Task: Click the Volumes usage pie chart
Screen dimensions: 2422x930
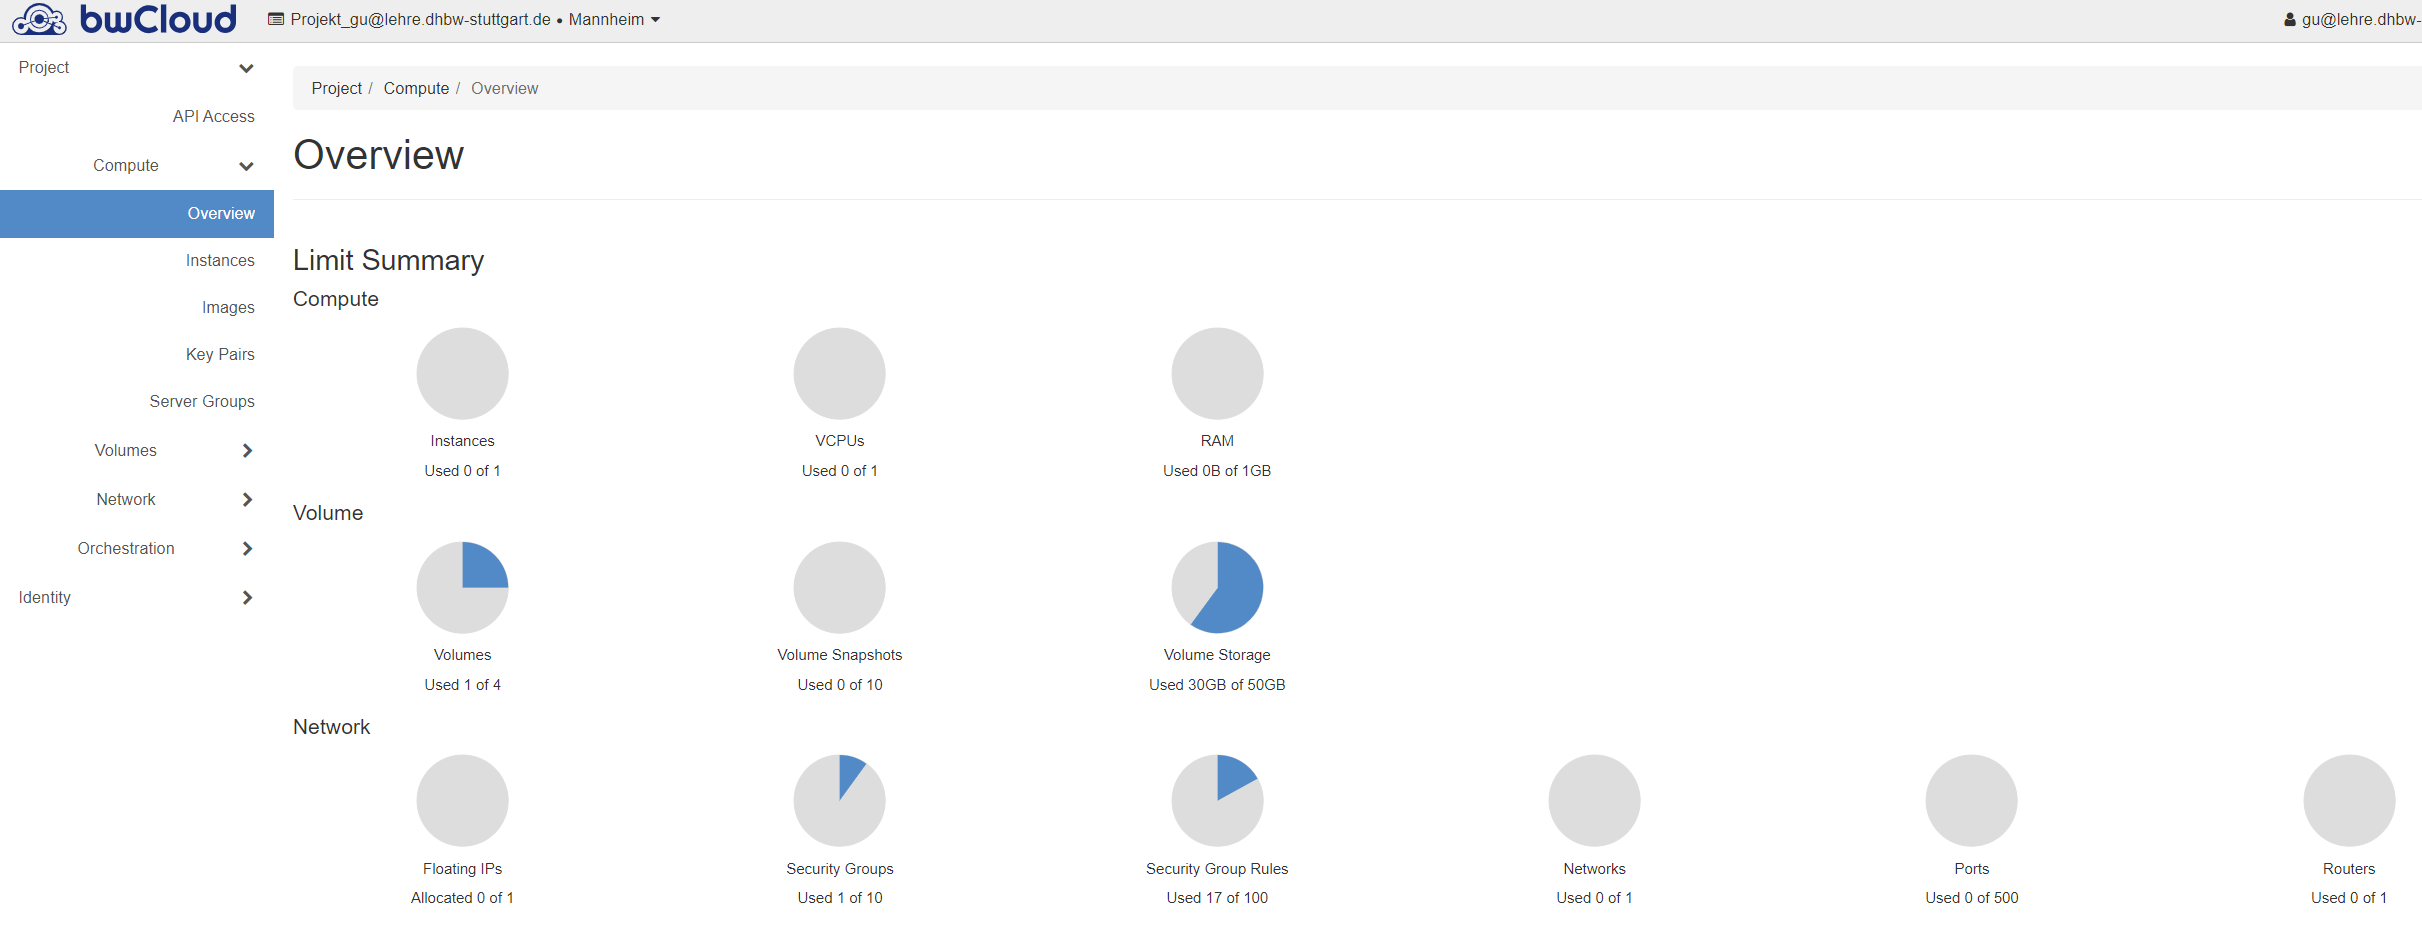Action: click(462, 588)
